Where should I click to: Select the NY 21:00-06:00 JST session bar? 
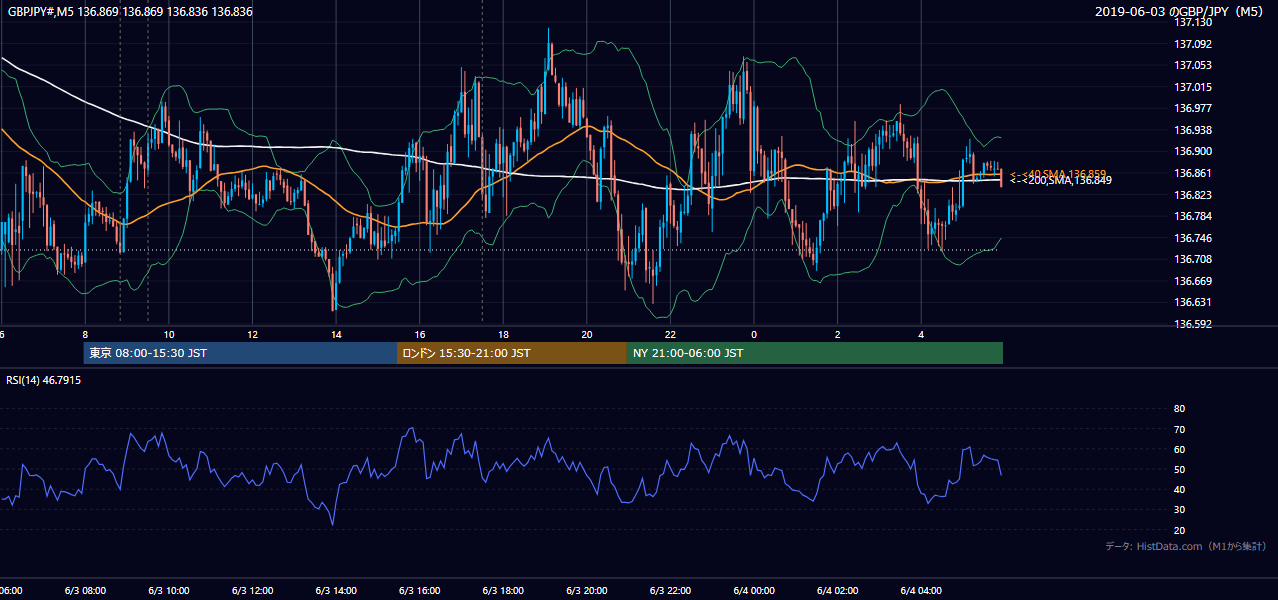815,353
